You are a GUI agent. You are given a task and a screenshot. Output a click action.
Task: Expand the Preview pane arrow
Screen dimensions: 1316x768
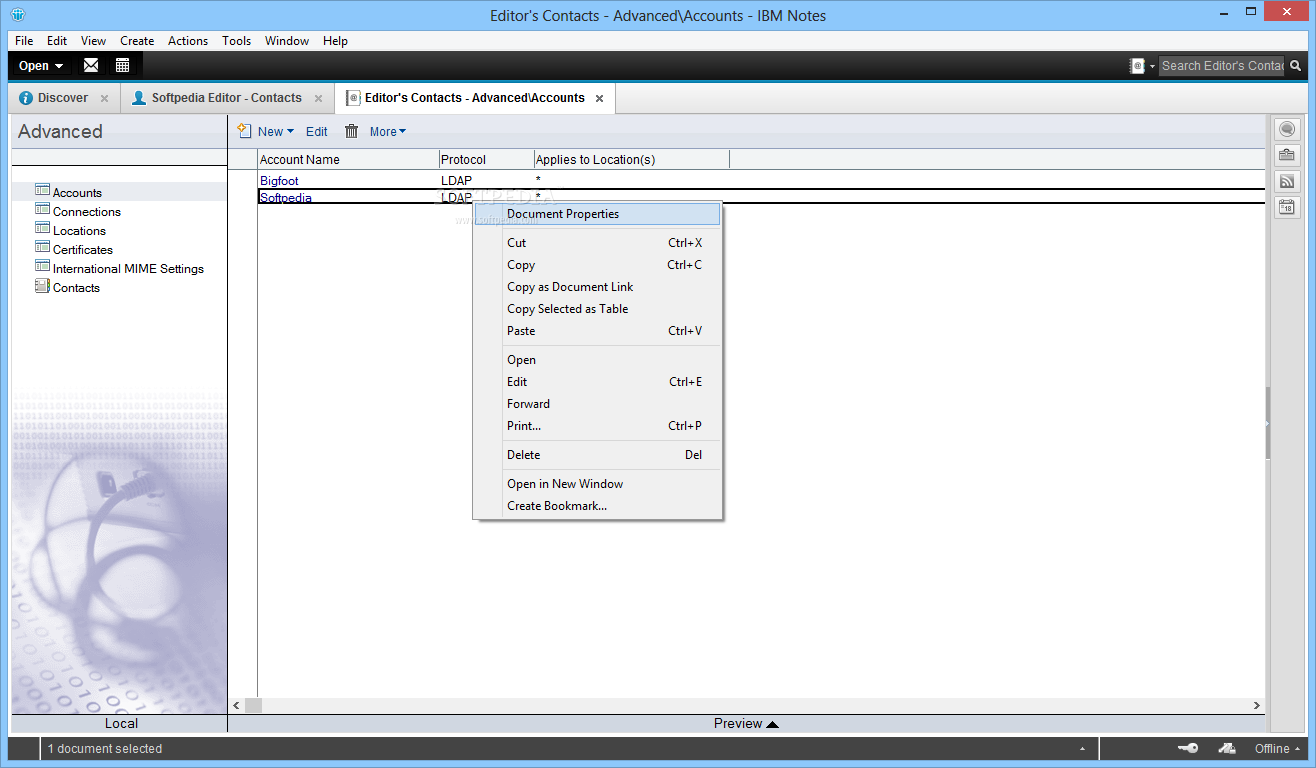tap(772, 724)
